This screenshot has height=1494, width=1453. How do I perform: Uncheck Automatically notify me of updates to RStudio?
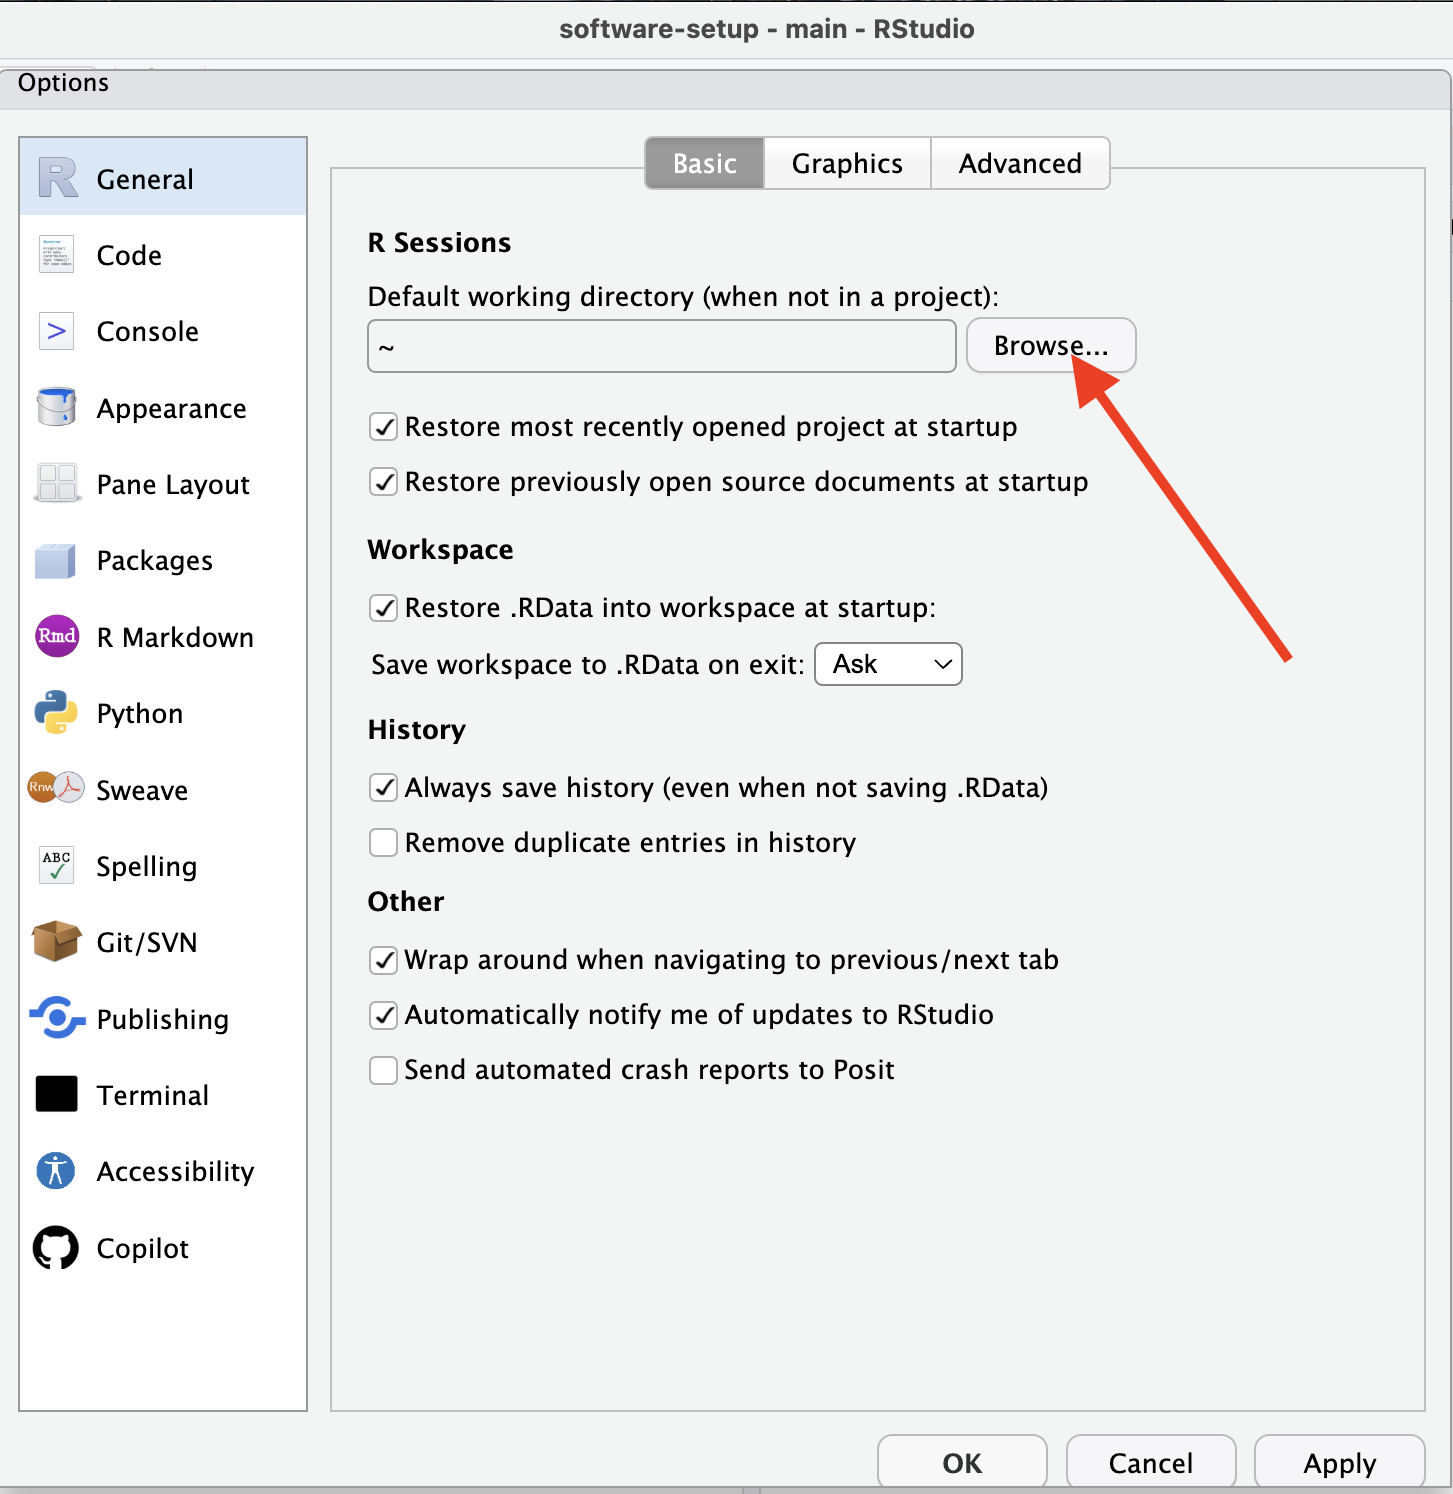(383, 1014)
